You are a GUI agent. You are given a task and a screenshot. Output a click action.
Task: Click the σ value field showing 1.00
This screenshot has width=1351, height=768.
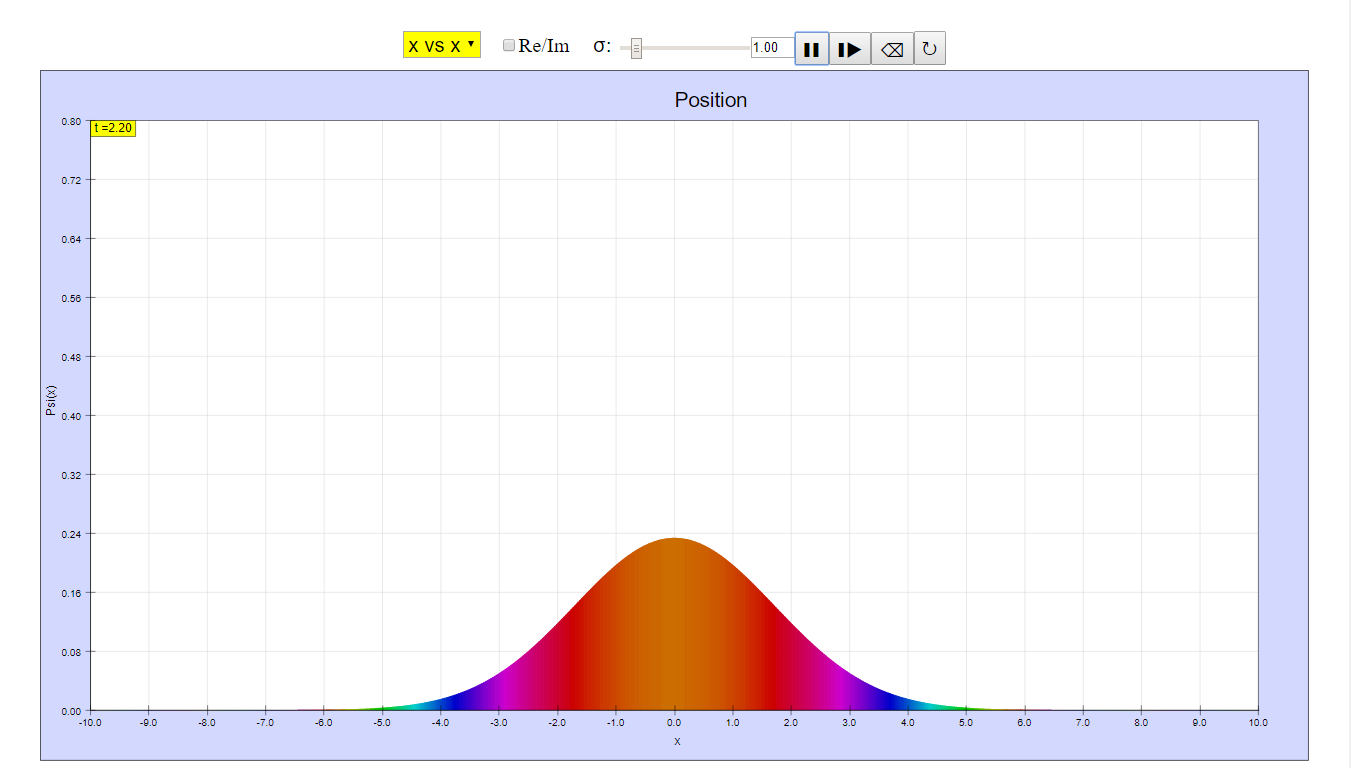click(771, 48)
